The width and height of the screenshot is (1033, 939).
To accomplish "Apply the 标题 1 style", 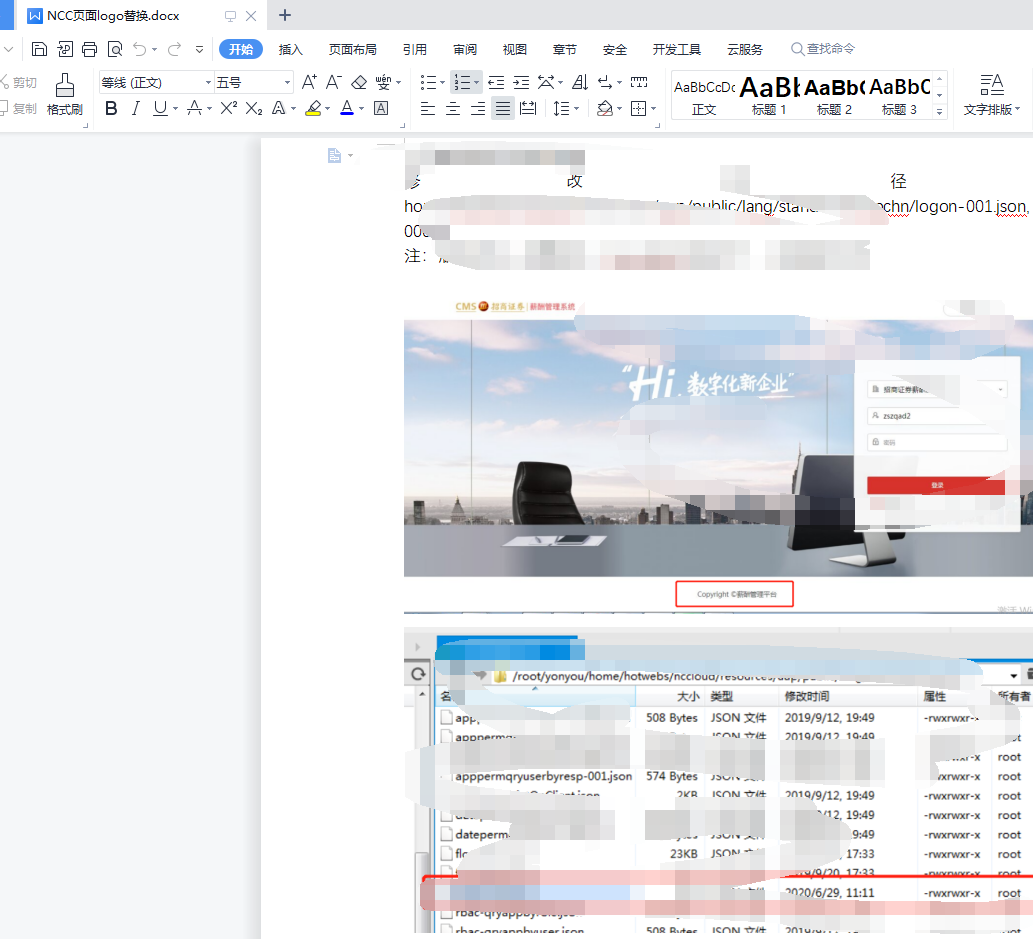I will (x=769, y=96).
